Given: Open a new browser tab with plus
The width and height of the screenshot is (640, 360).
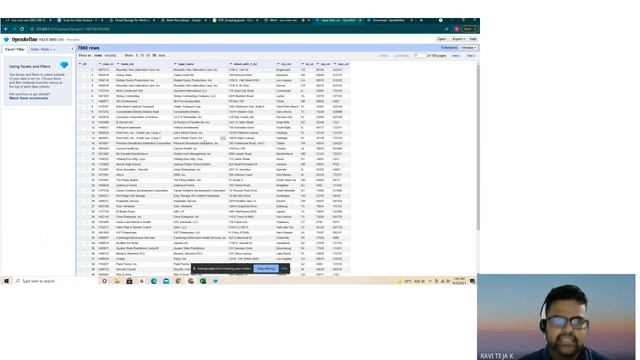Looking at the screenshot, I should coord(421,20).
